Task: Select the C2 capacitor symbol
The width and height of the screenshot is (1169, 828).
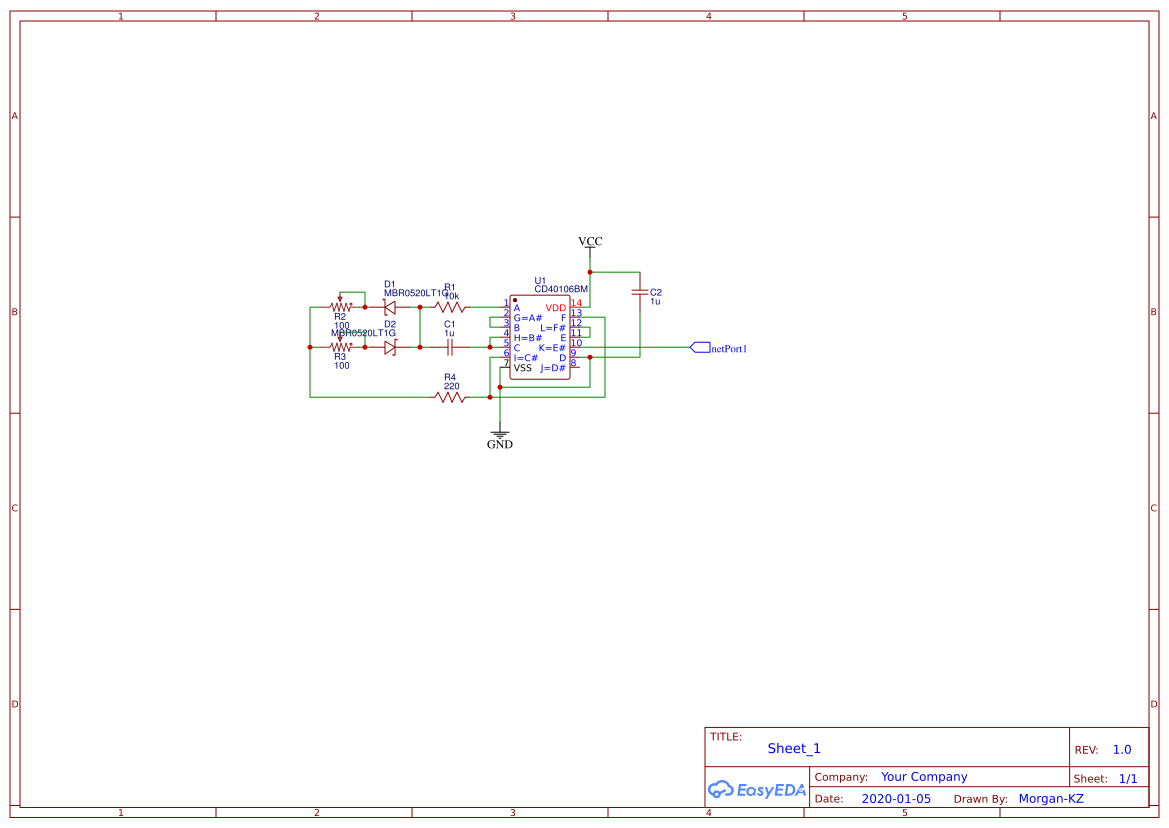Action: point(639,293)
